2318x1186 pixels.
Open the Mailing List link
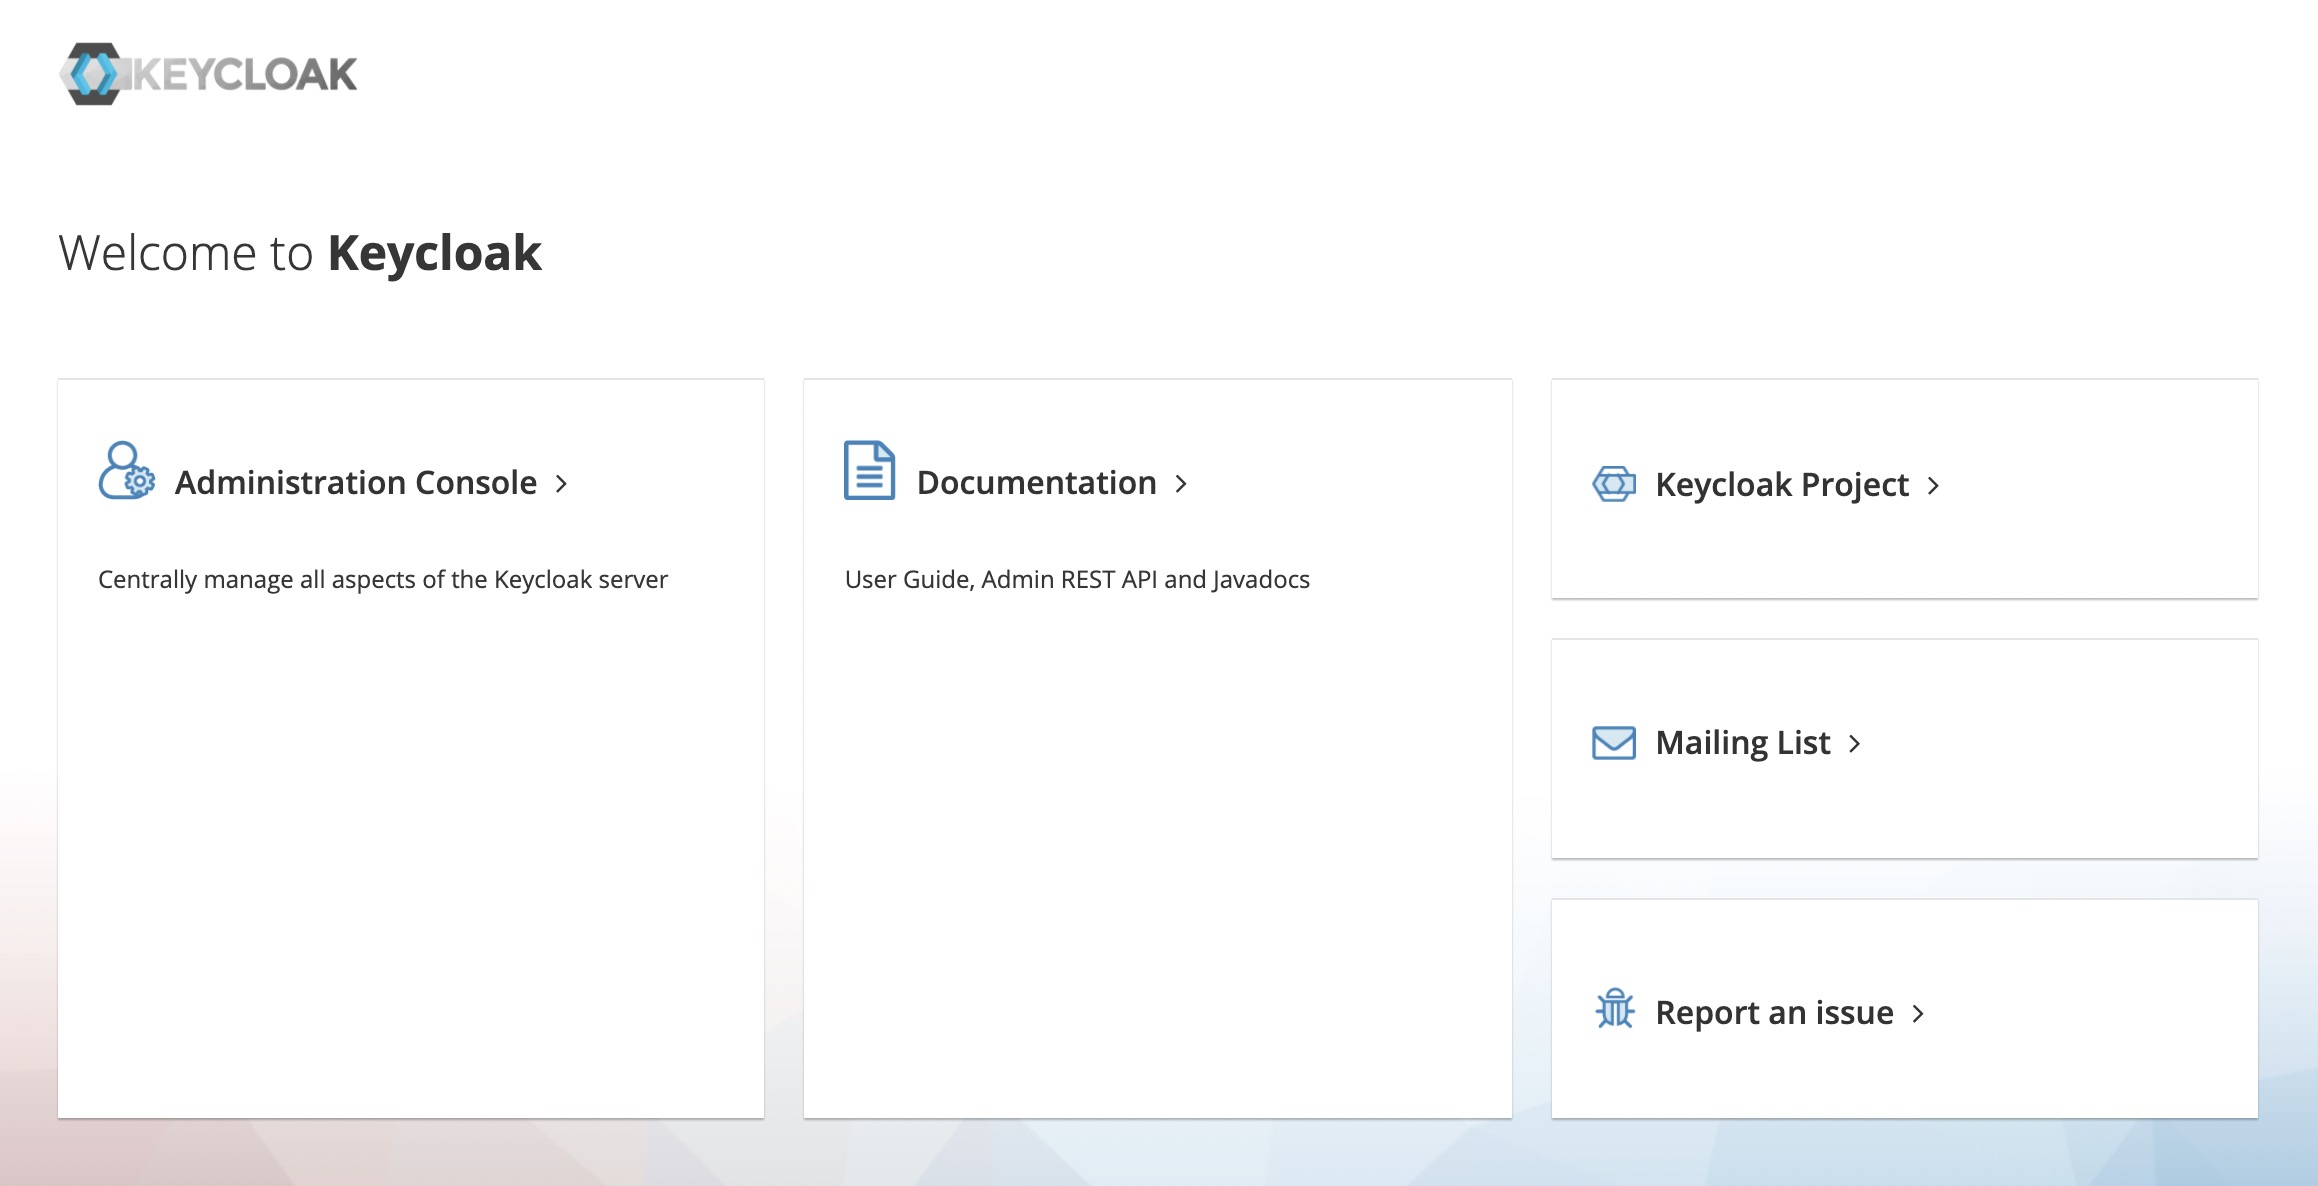tap(1743, 743)
